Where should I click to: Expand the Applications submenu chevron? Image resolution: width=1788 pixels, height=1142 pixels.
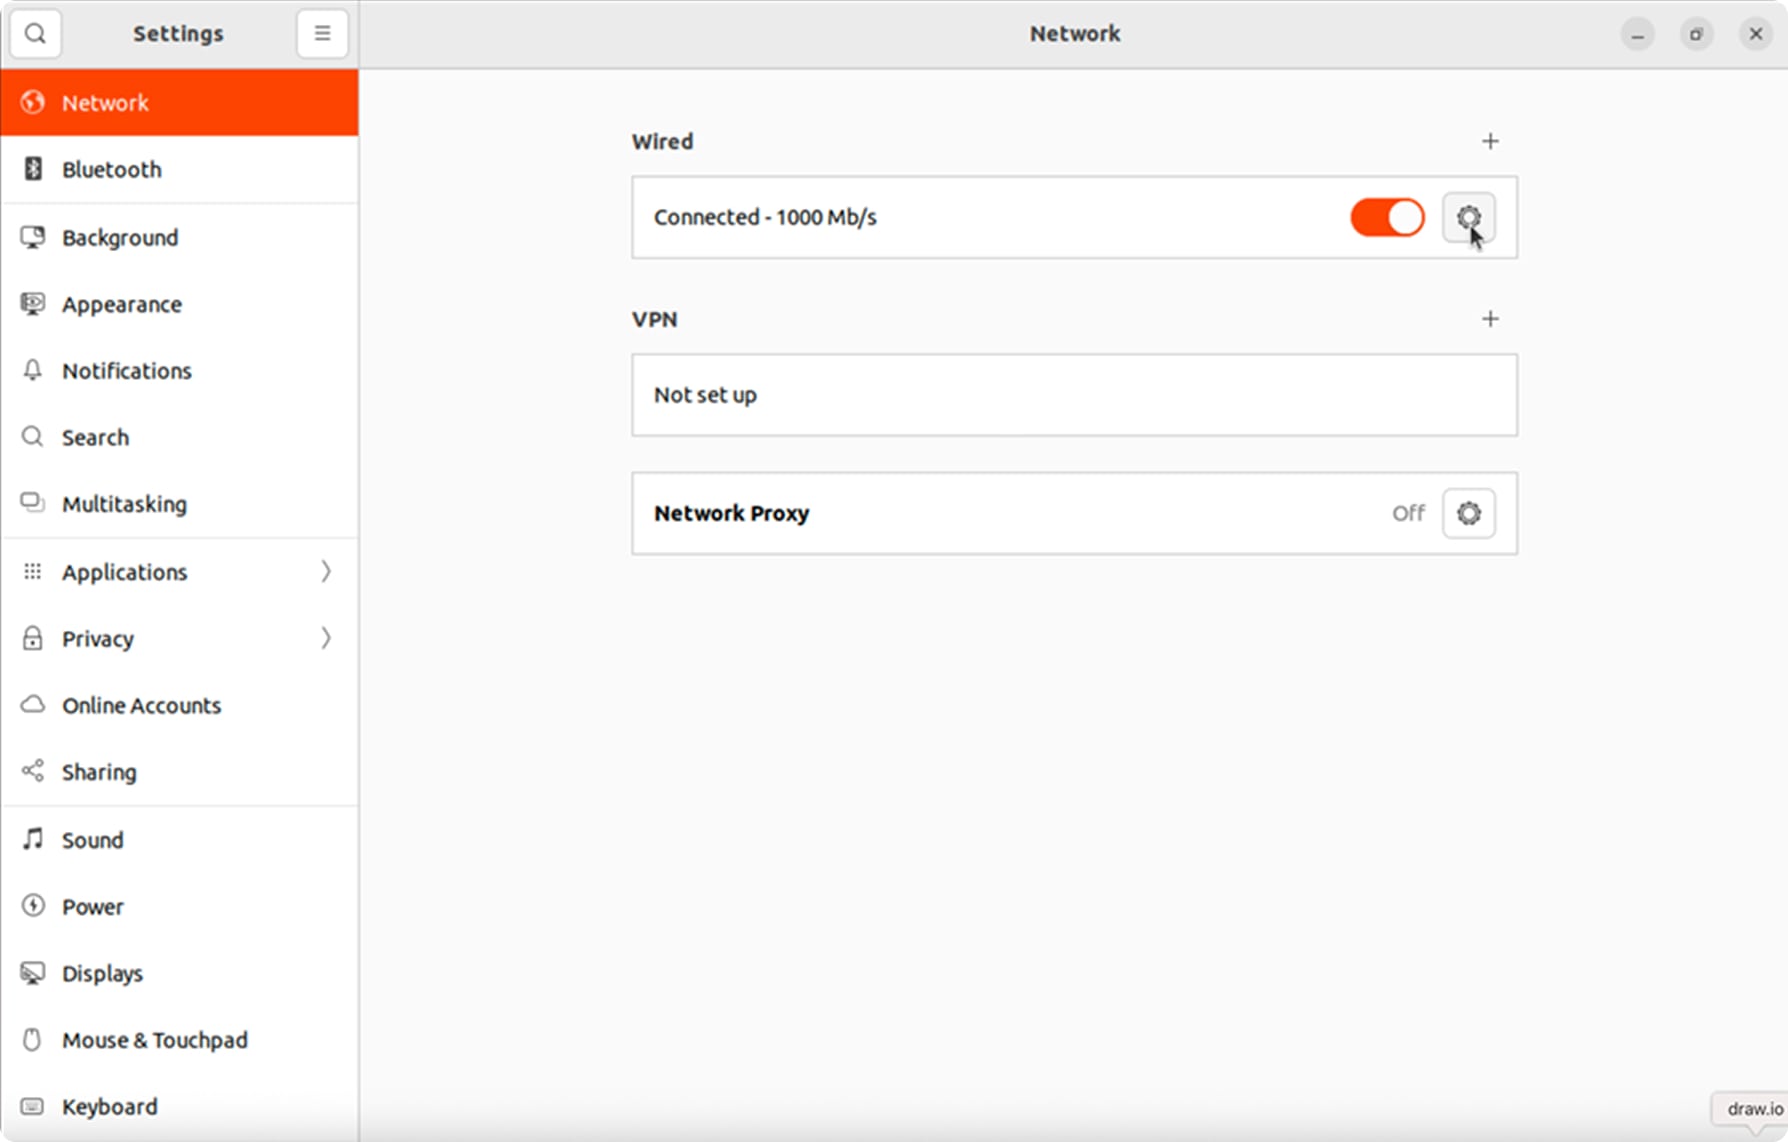click(325, 571)
